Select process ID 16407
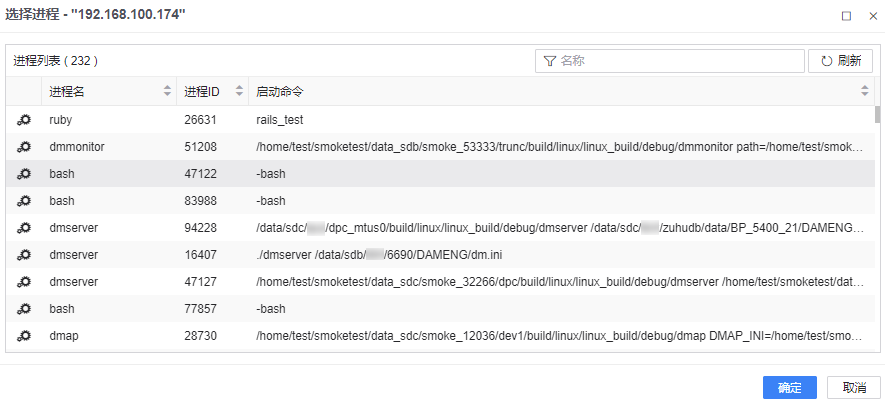 click(x=200, y=255)
